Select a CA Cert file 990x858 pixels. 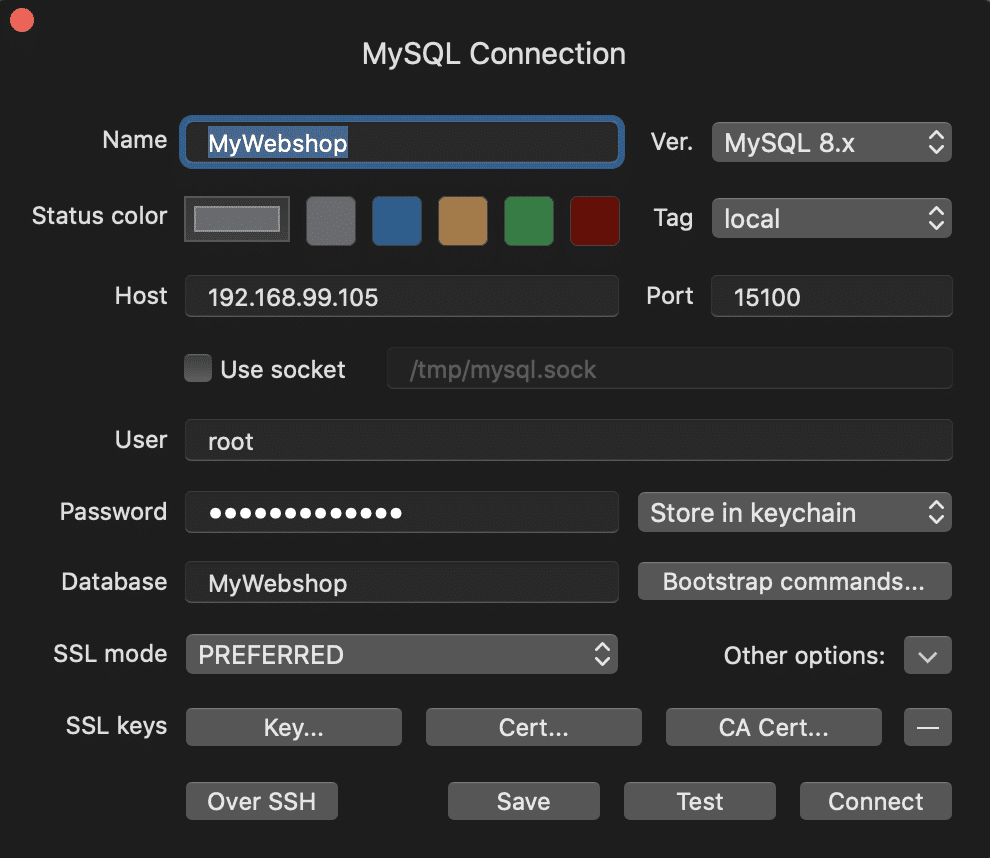coord(773,727)
